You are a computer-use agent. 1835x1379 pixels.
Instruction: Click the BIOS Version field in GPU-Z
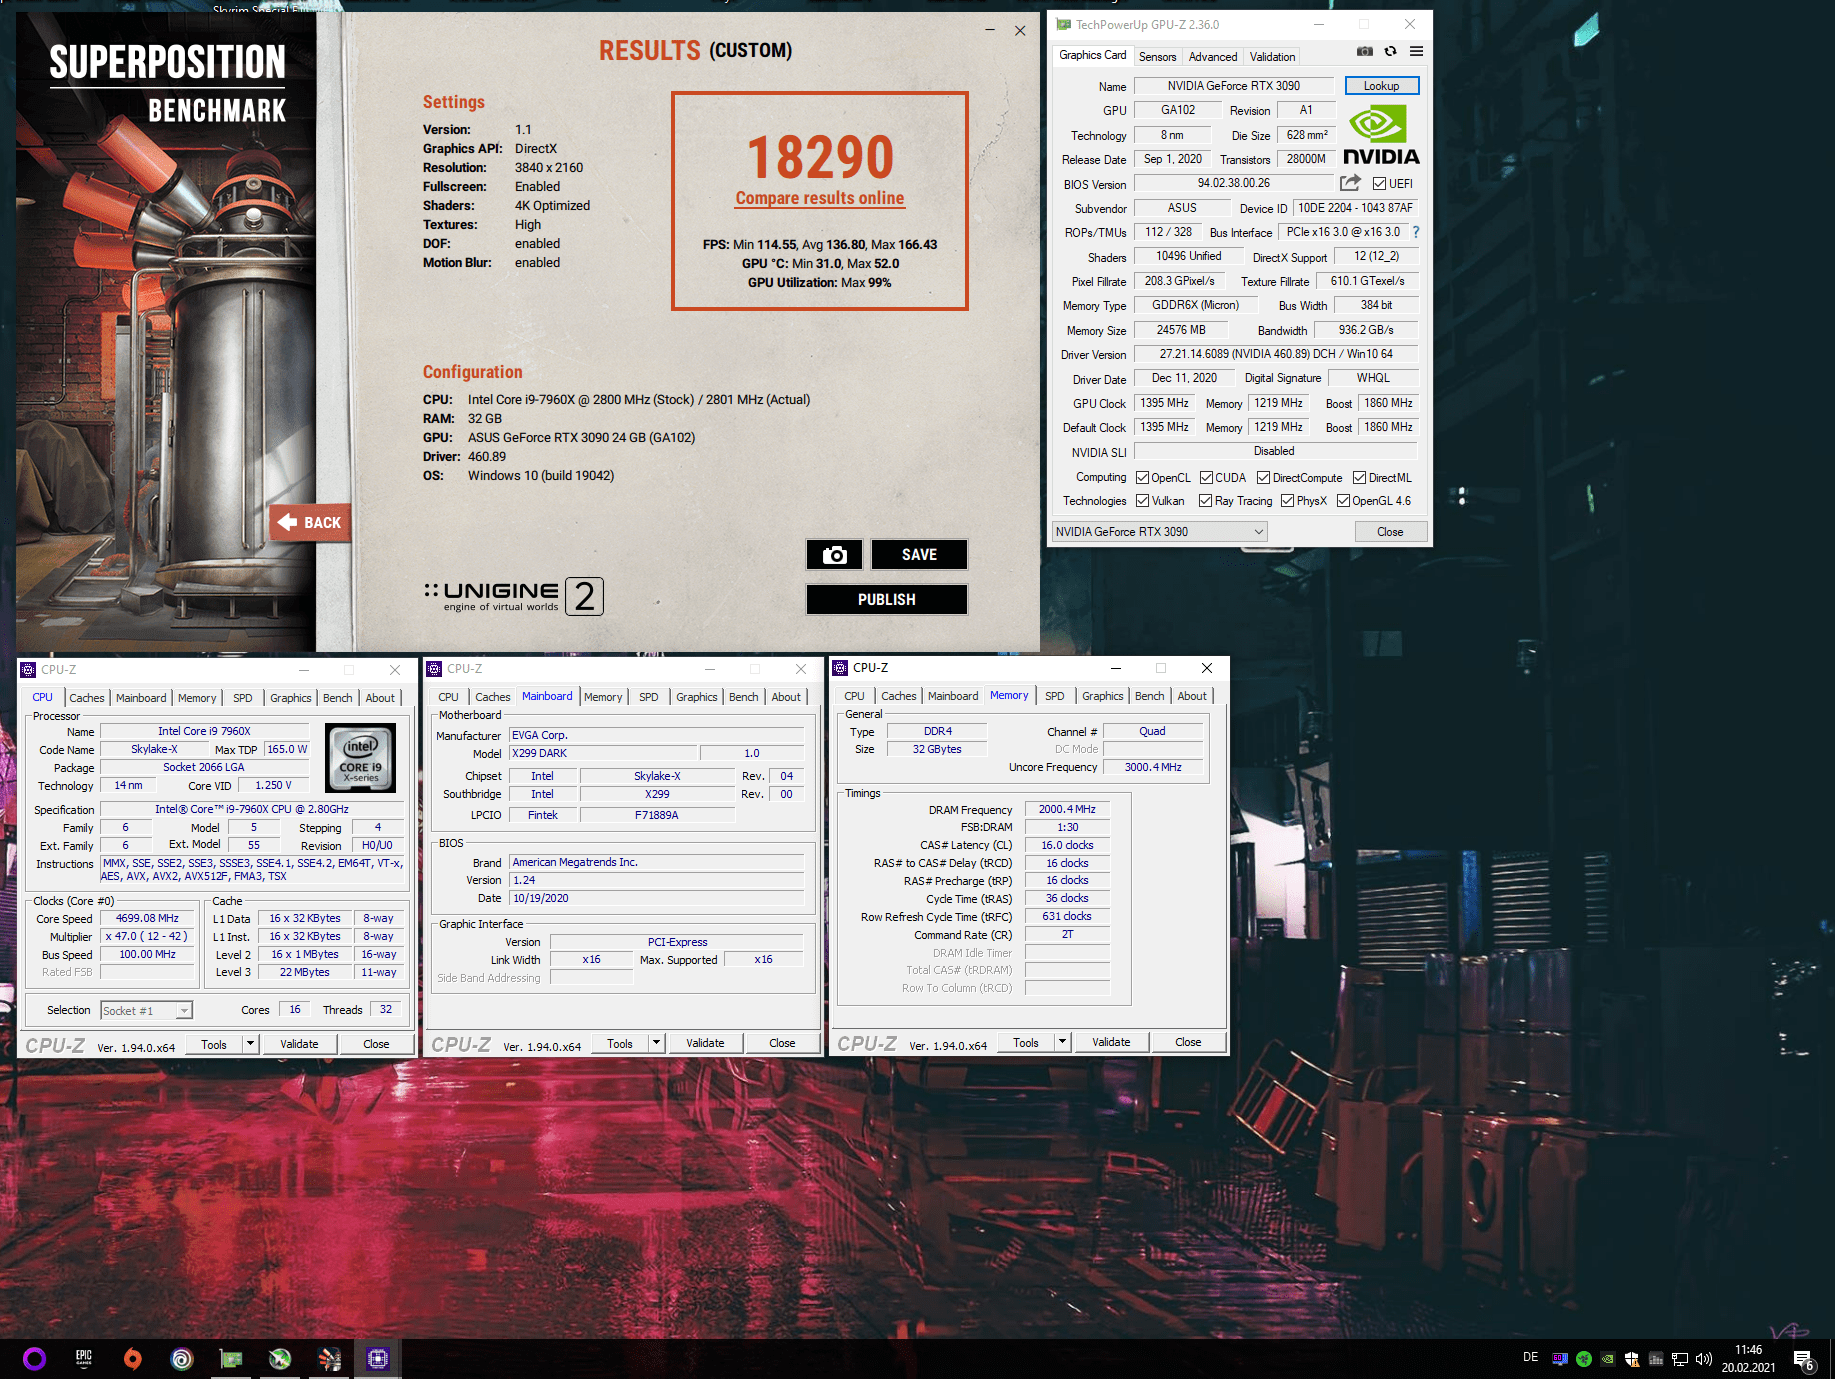[x=1234, y=183]
